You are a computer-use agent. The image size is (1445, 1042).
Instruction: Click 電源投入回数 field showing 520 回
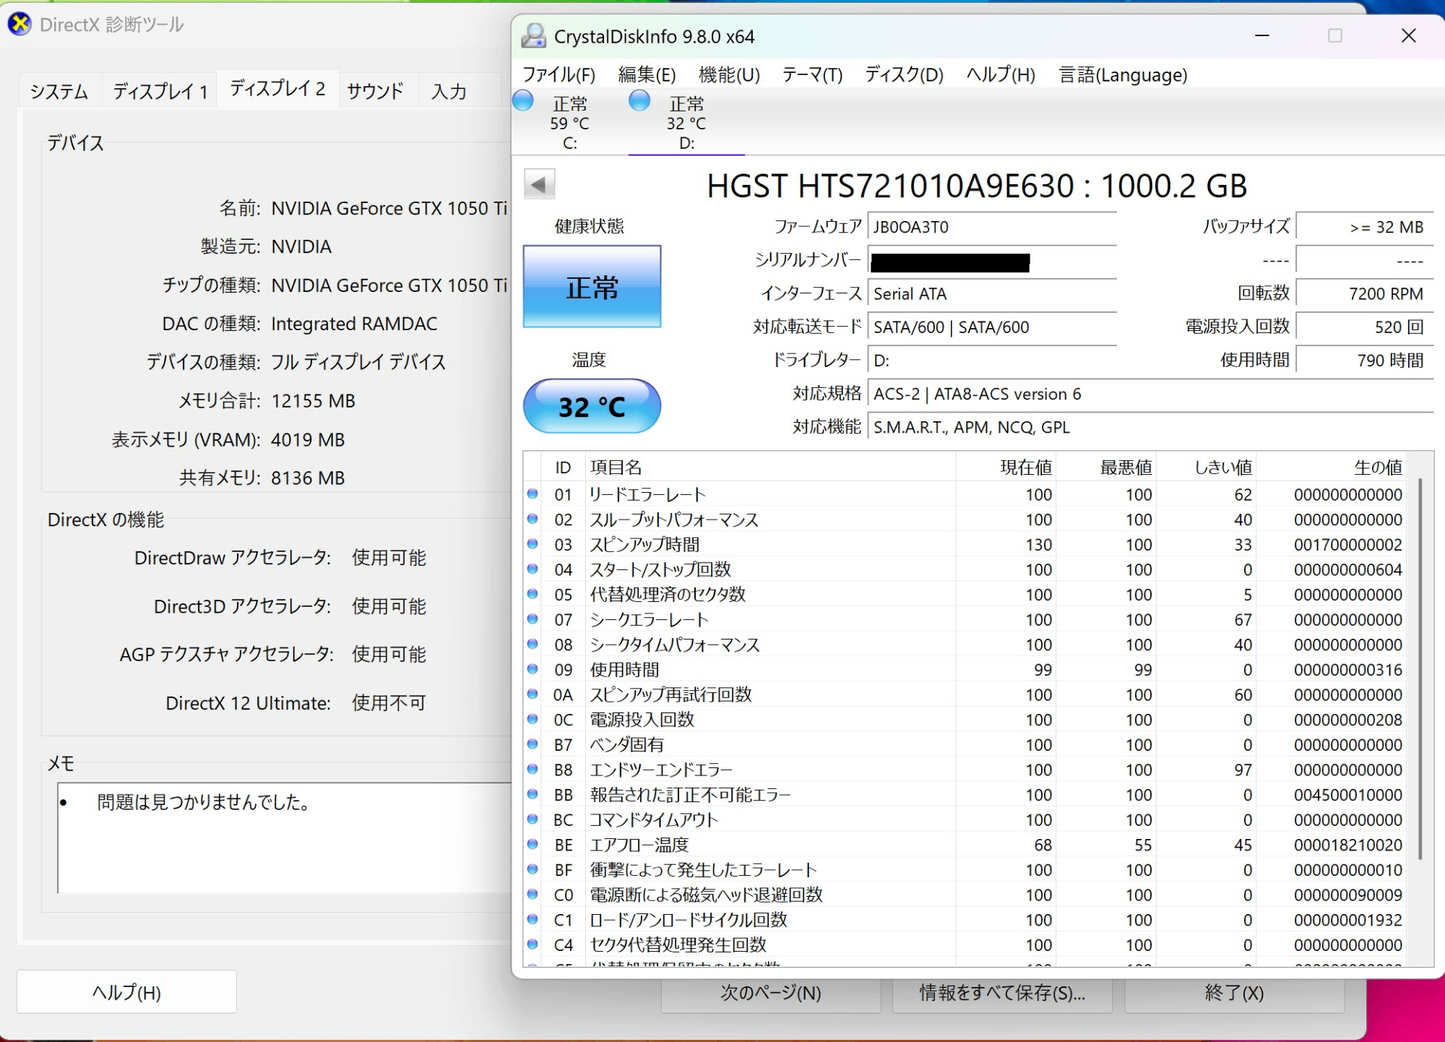click(x=1364, y=327)
